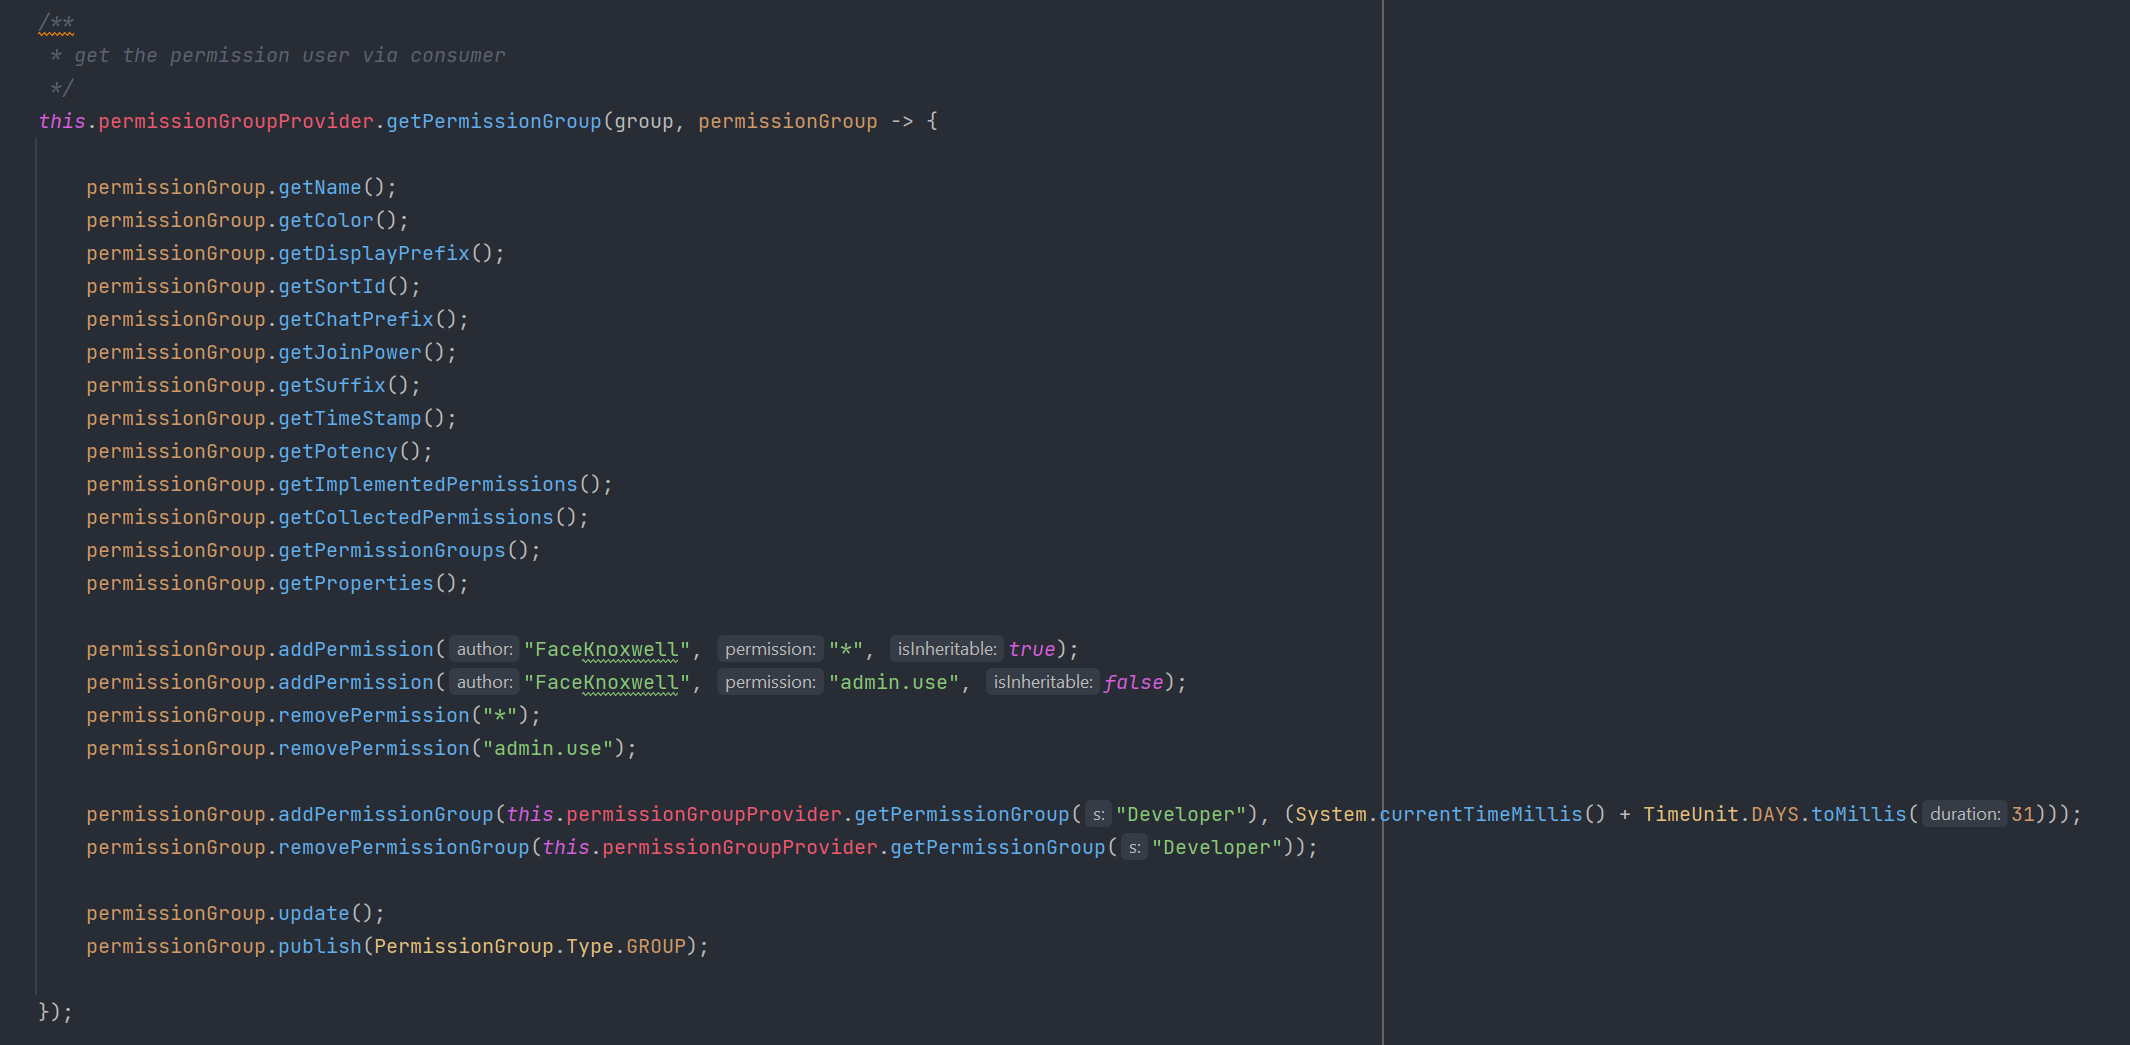The height and width of the screenshot is (1045, 2130).
Task: Click the getCollectedPermissions method call
Action: point(416,517)
